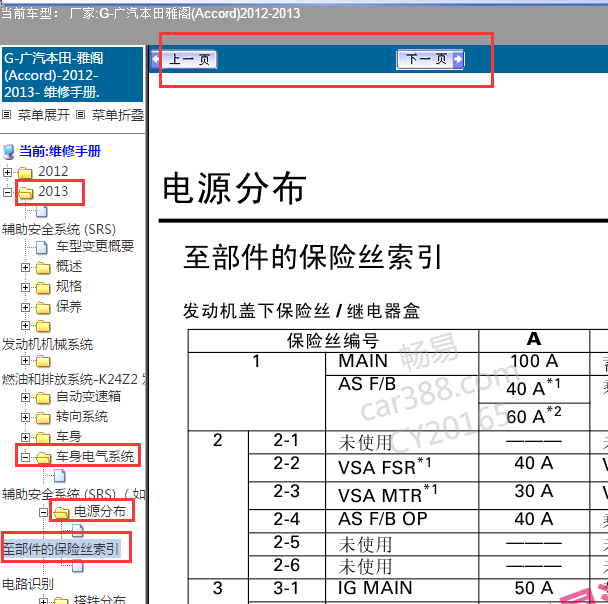Click sidebar header G-广汽本田-雅阁 维修手册
608x604 pixels.
point(73,75)
